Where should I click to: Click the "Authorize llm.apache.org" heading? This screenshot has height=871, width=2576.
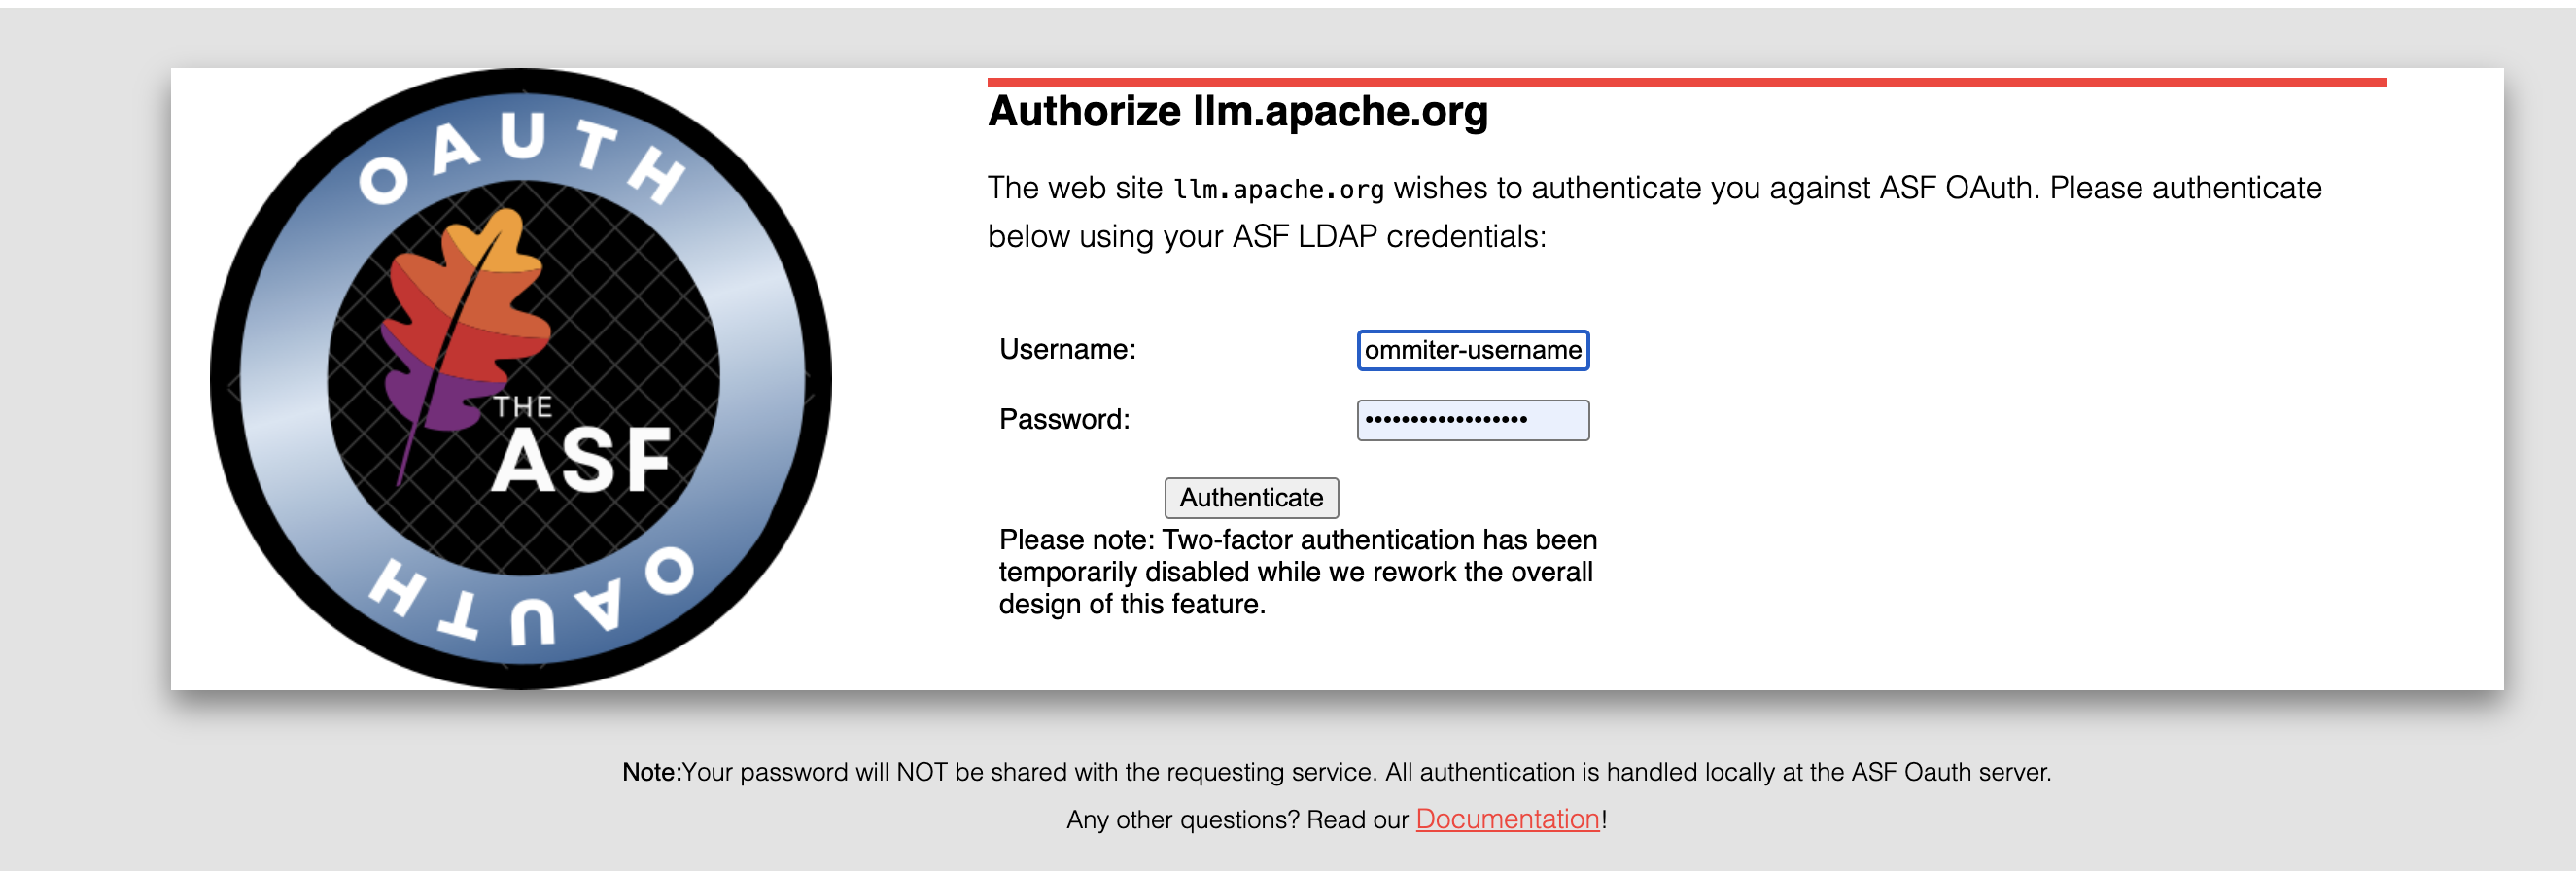[1238, 111]
